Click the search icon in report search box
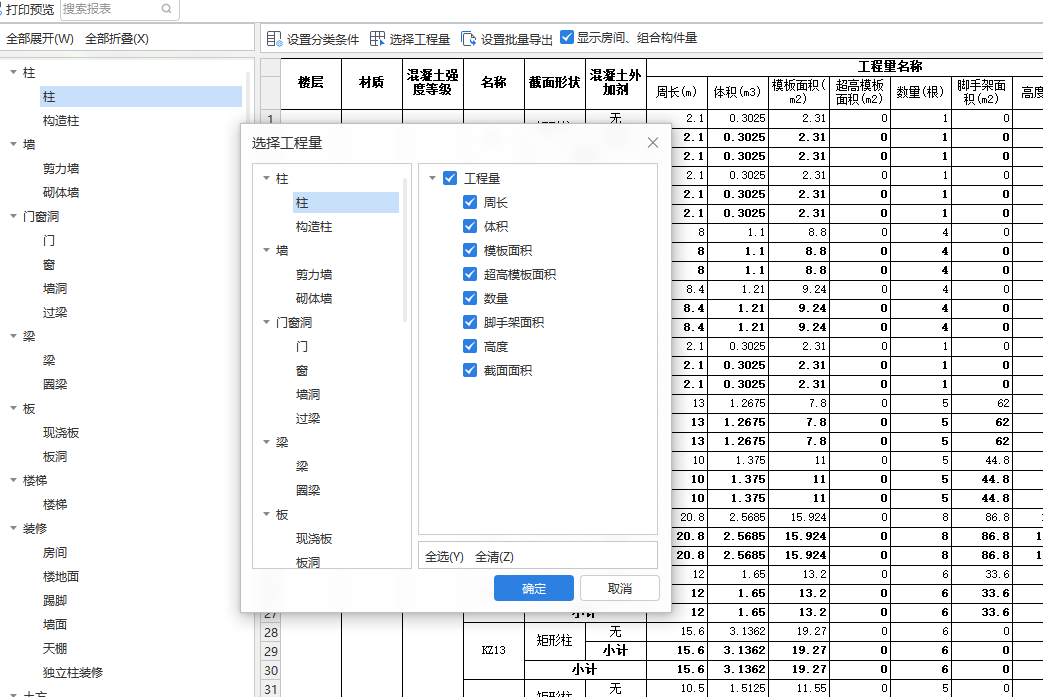Viewport: 1043px width, 697px height. coord(166,9)
